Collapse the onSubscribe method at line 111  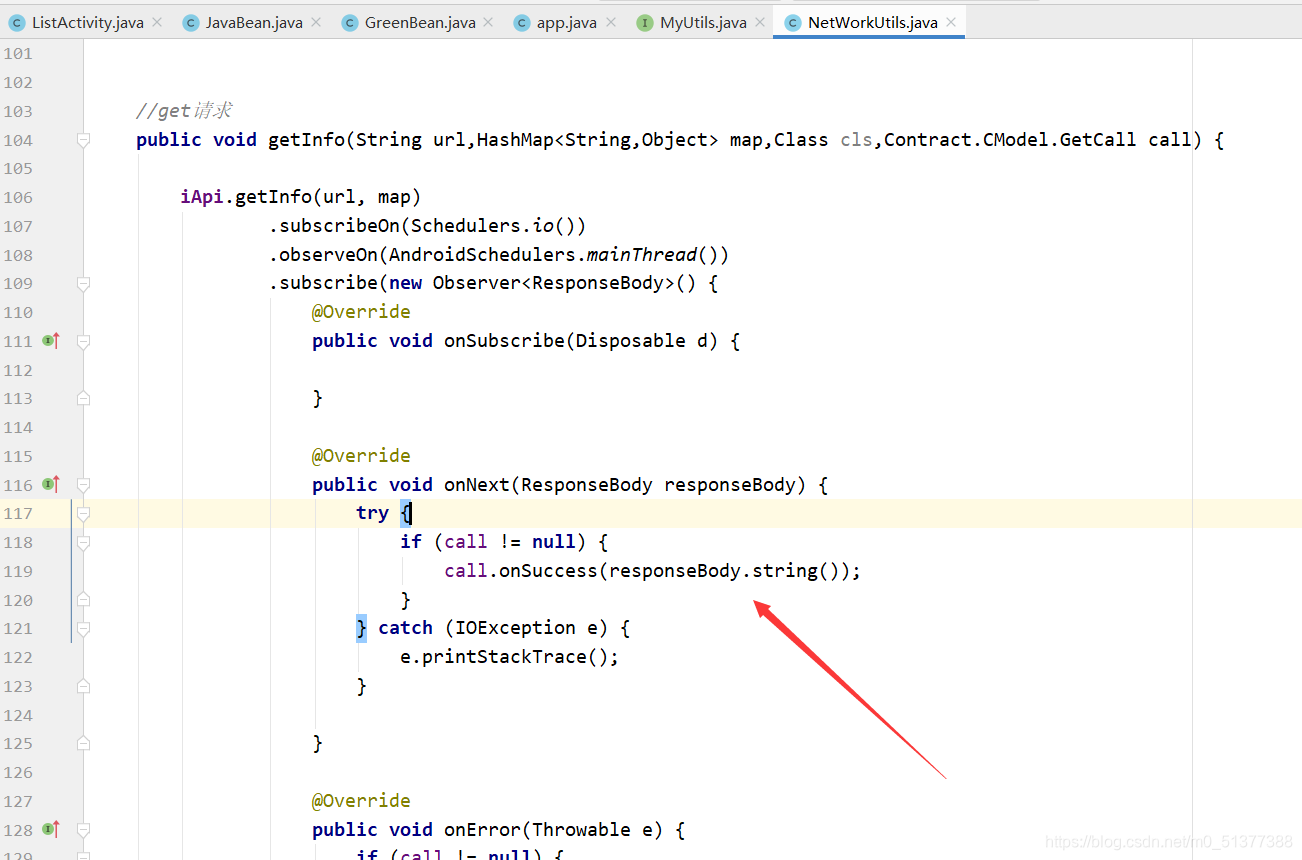coord(84,341)
